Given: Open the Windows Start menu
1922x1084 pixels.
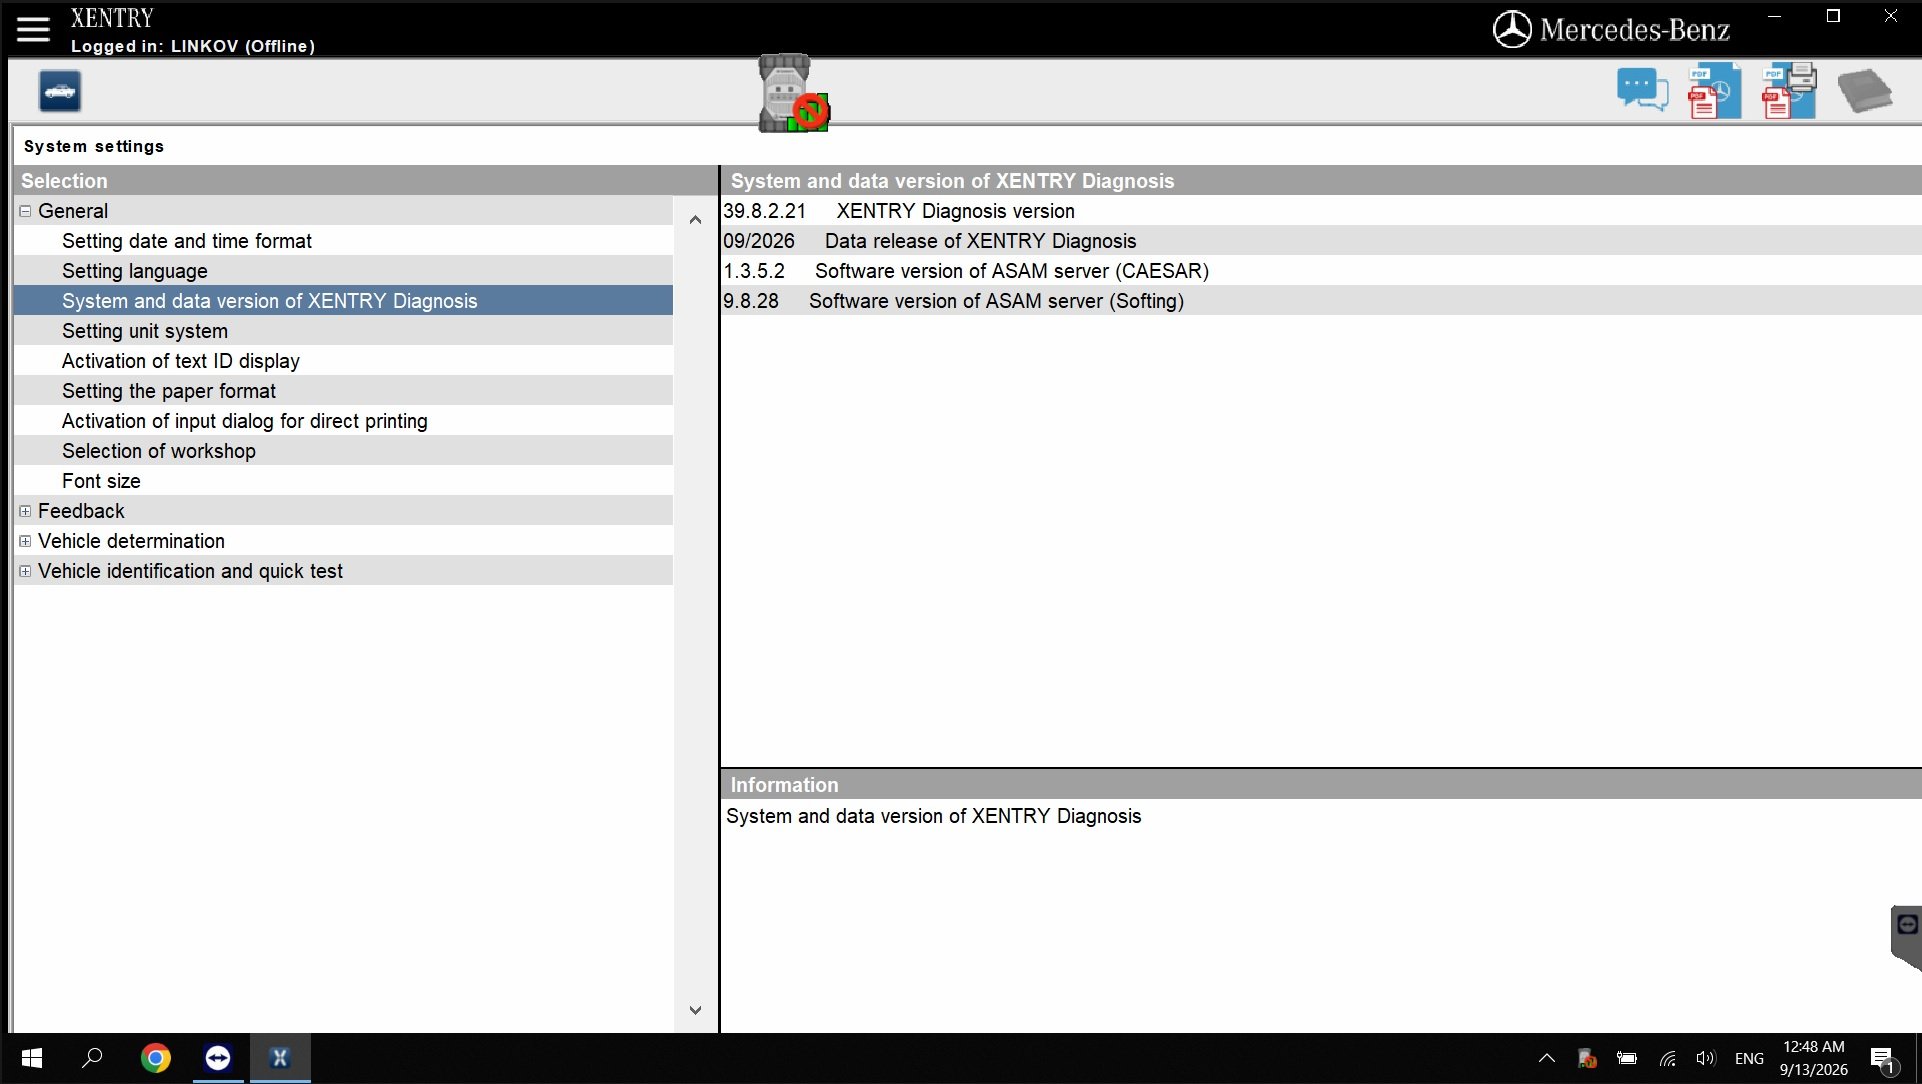Looking at the screenshot, I should [31, 1058].
